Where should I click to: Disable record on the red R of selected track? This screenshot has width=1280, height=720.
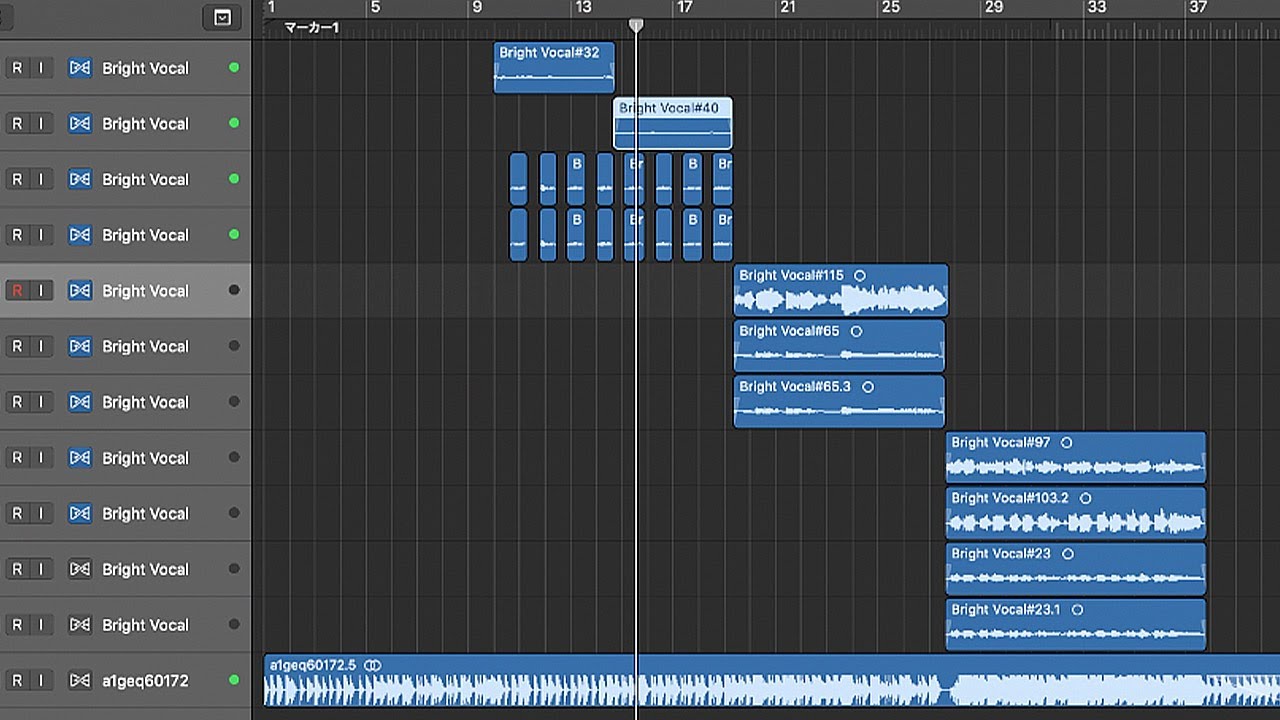coord(17,291)
